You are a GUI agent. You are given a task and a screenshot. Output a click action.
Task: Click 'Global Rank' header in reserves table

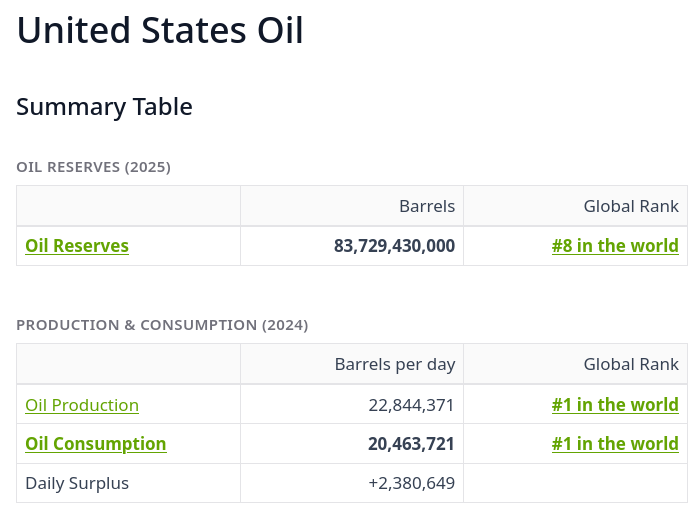click(x=631, y=207)
